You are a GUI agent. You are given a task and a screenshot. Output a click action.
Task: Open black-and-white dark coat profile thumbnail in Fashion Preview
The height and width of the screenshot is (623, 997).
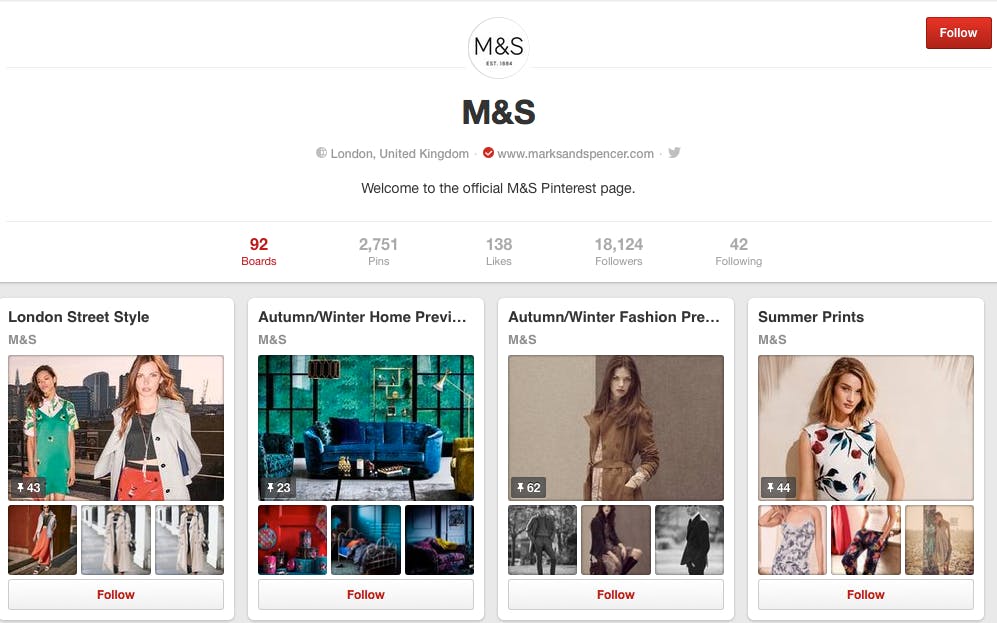click(x=689, y=540)
